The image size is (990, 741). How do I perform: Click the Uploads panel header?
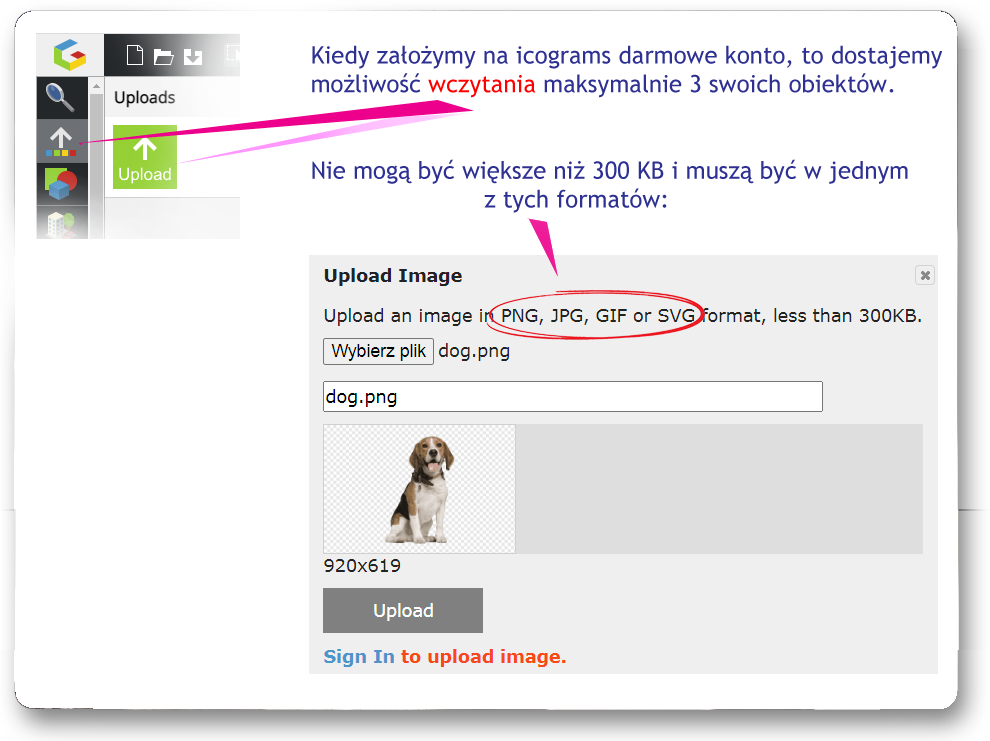coord(145,98)
